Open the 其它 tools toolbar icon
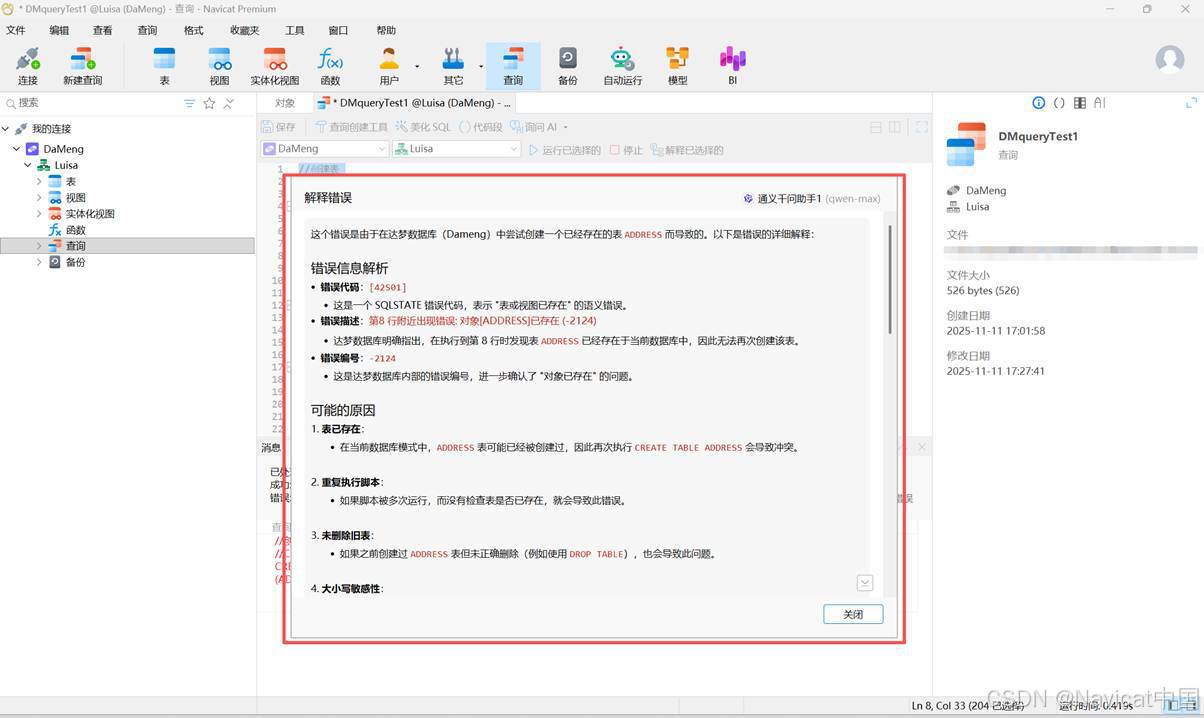The height and width of the screenshot is (718, 1204). pos(453,66)
